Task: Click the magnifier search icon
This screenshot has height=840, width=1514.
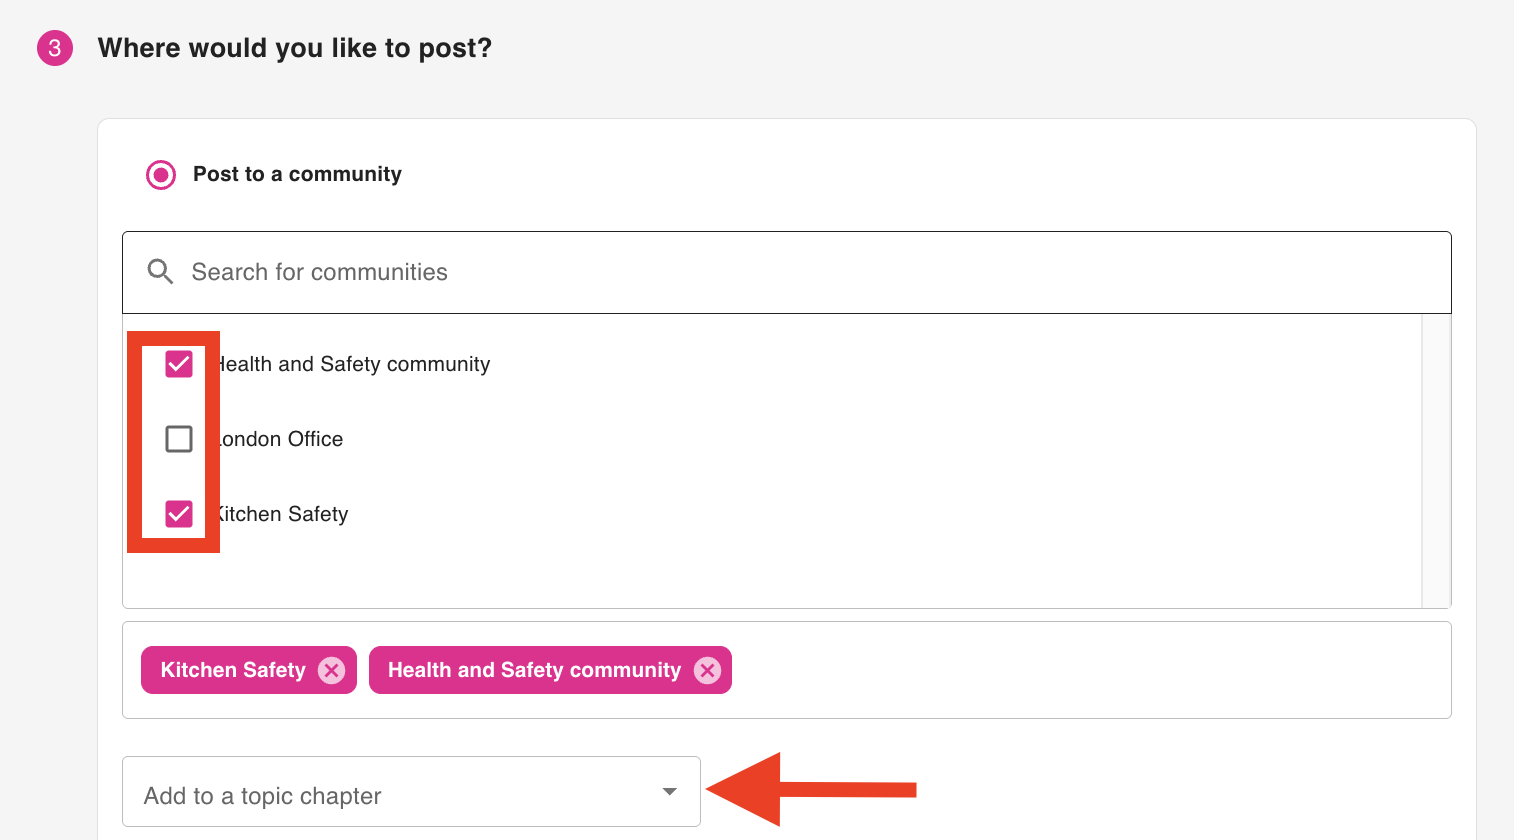Action: tap(160, 272)
